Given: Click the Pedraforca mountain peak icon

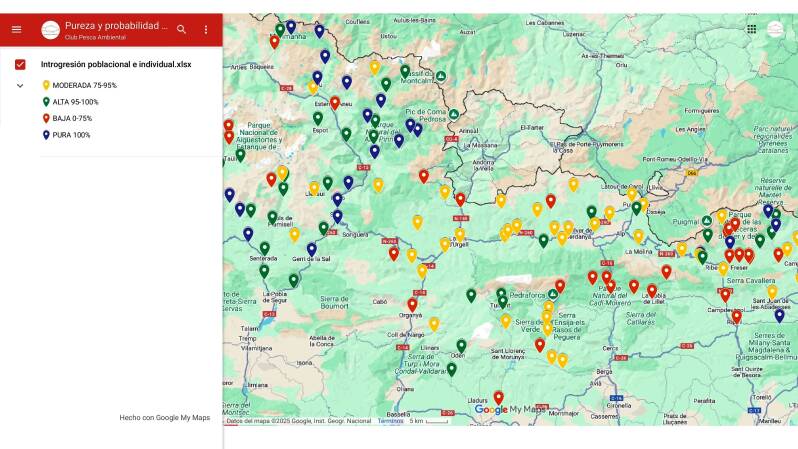Looking at the screenshot, I should 553,294.
